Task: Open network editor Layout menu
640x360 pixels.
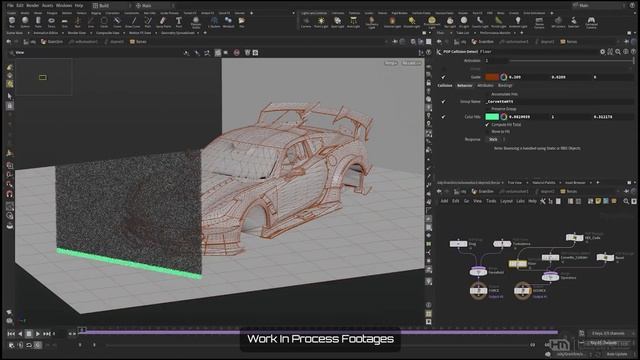Action: [506, 201]
